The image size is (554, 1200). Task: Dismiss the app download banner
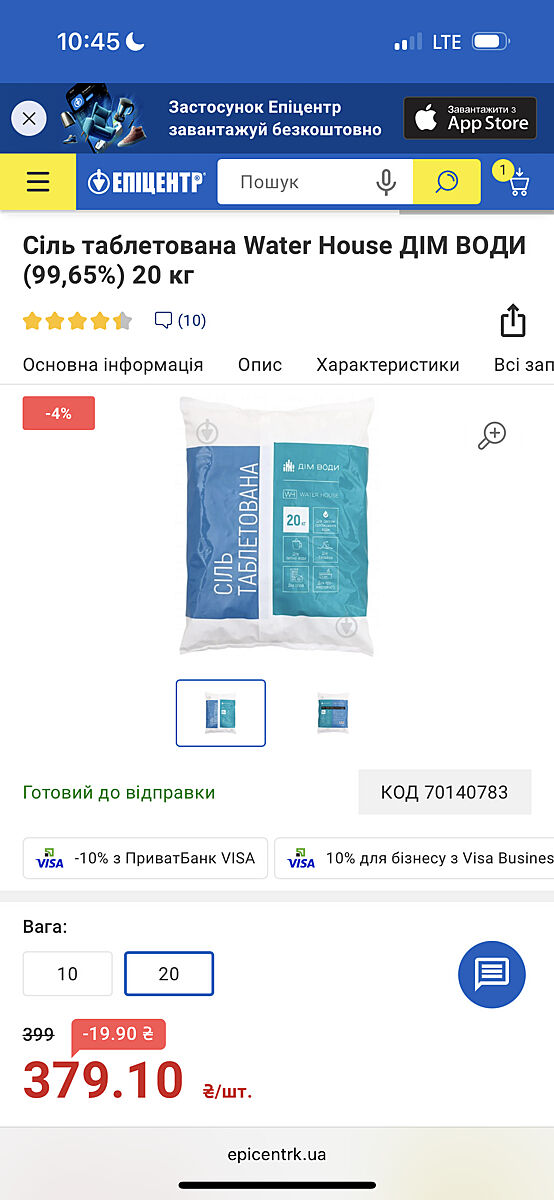pyautogui.click(x=29, y=119)
